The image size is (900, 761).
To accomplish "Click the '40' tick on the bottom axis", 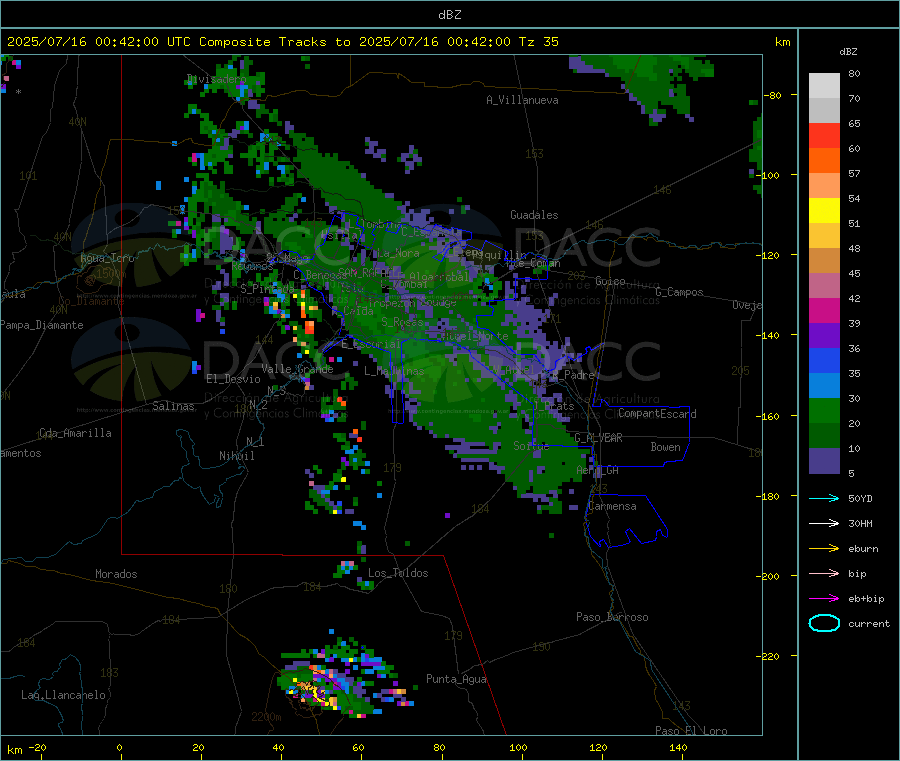I will (x=278, y=747).
